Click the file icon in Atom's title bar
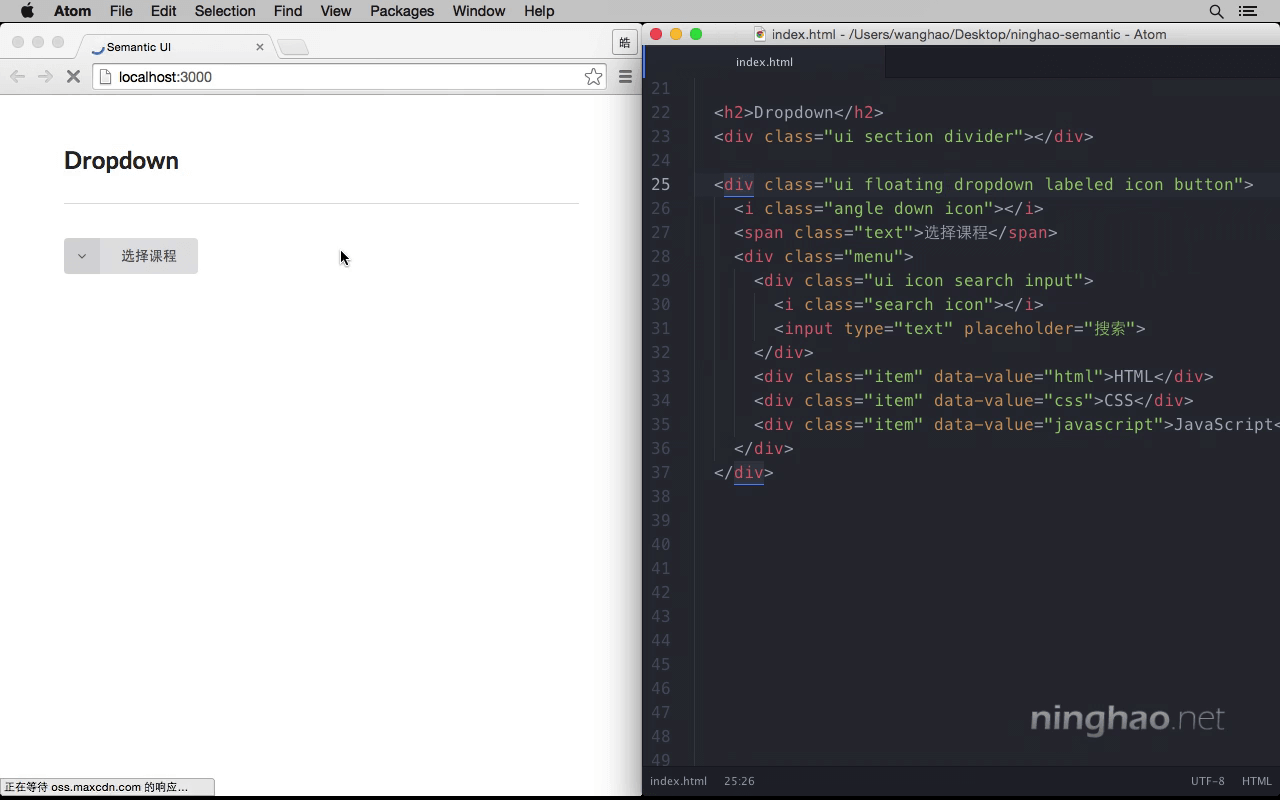 click(x=760, y=34)
